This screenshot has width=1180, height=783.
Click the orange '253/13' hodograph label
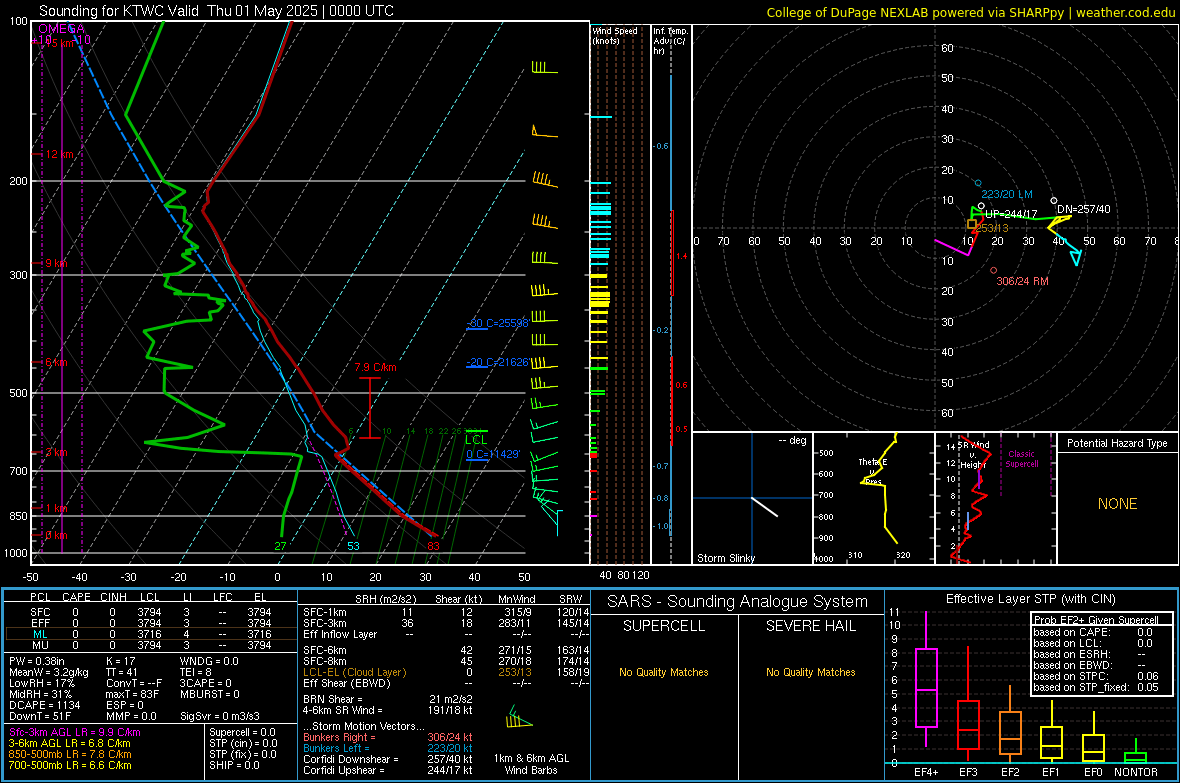coord(991,227)
